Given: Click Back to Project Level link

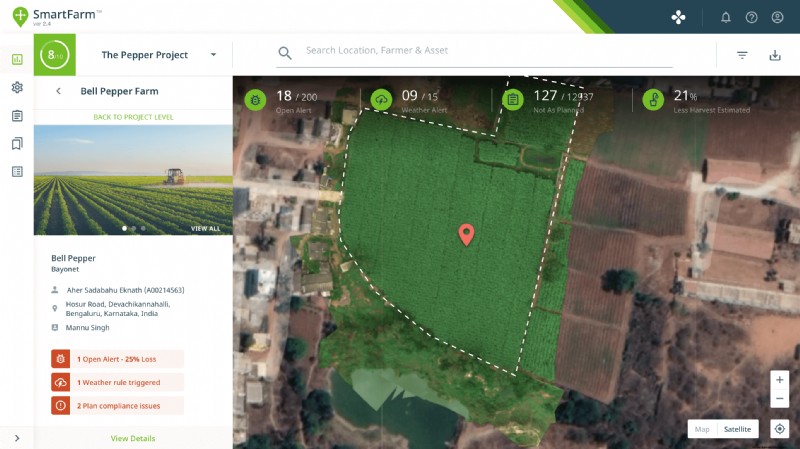Looking at the screenshot, I should (133, 117).
